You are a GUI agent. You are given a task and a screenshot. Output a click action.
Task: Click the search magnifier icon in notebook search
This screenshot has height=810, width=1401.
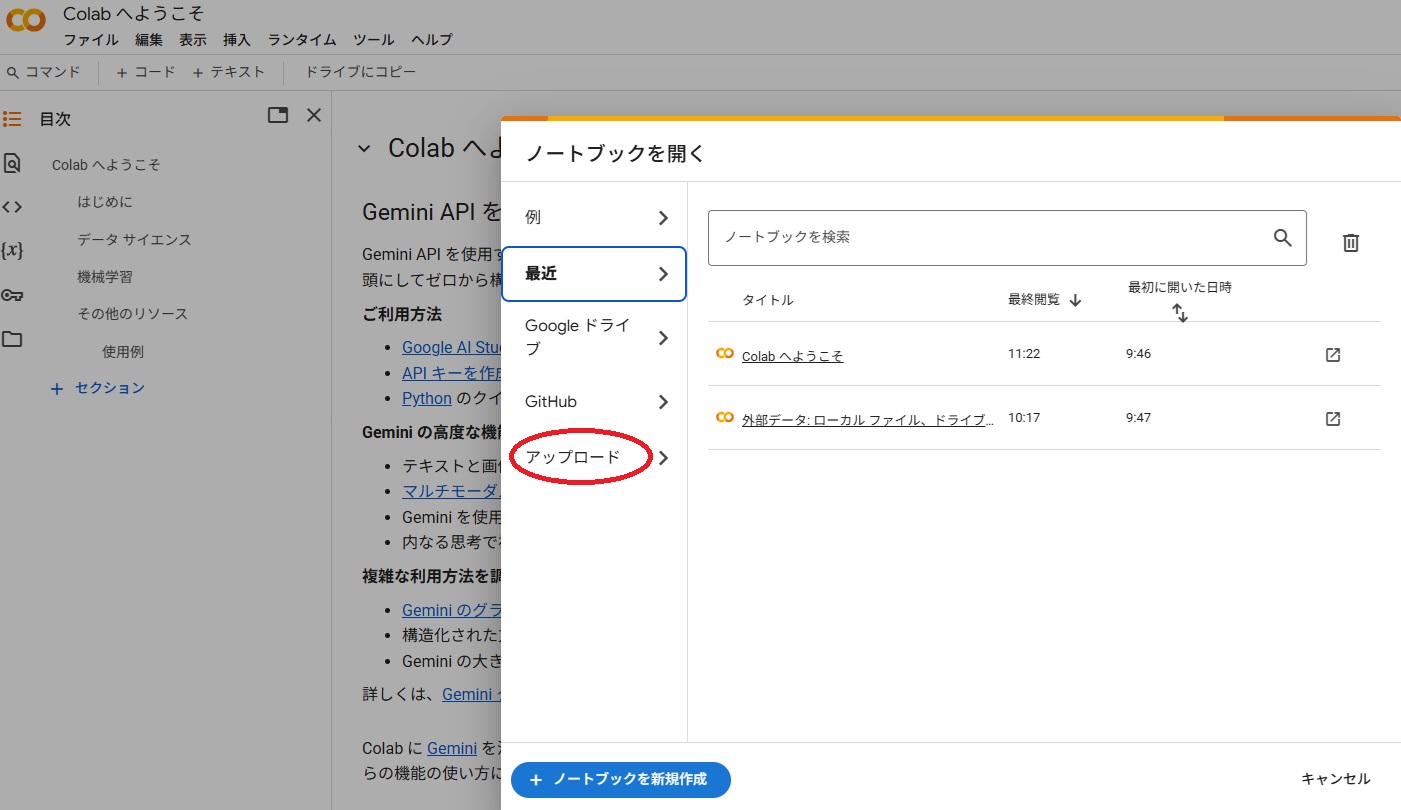1283,237
